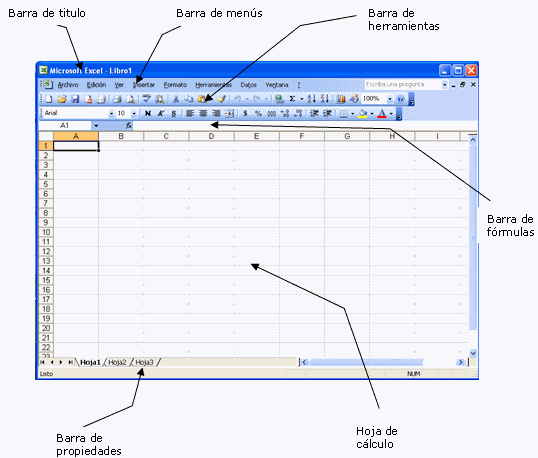Image resolution: width=538 pixels, height=458 pixels.
Task: Toggle italic formatting with the K button
Action: (161, 114)
